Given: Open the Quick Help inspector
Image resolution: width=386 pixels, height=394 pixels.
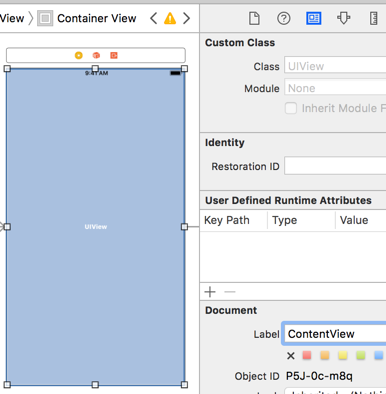Looking at the screenshot, I should (284, 18).
